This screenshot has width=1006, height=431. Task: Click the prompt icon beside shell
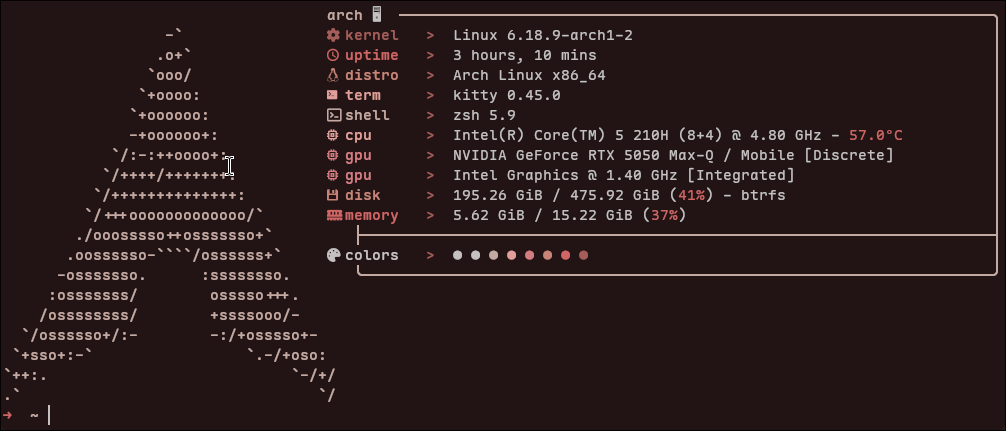pyautogui.click(x=334, y=115)
